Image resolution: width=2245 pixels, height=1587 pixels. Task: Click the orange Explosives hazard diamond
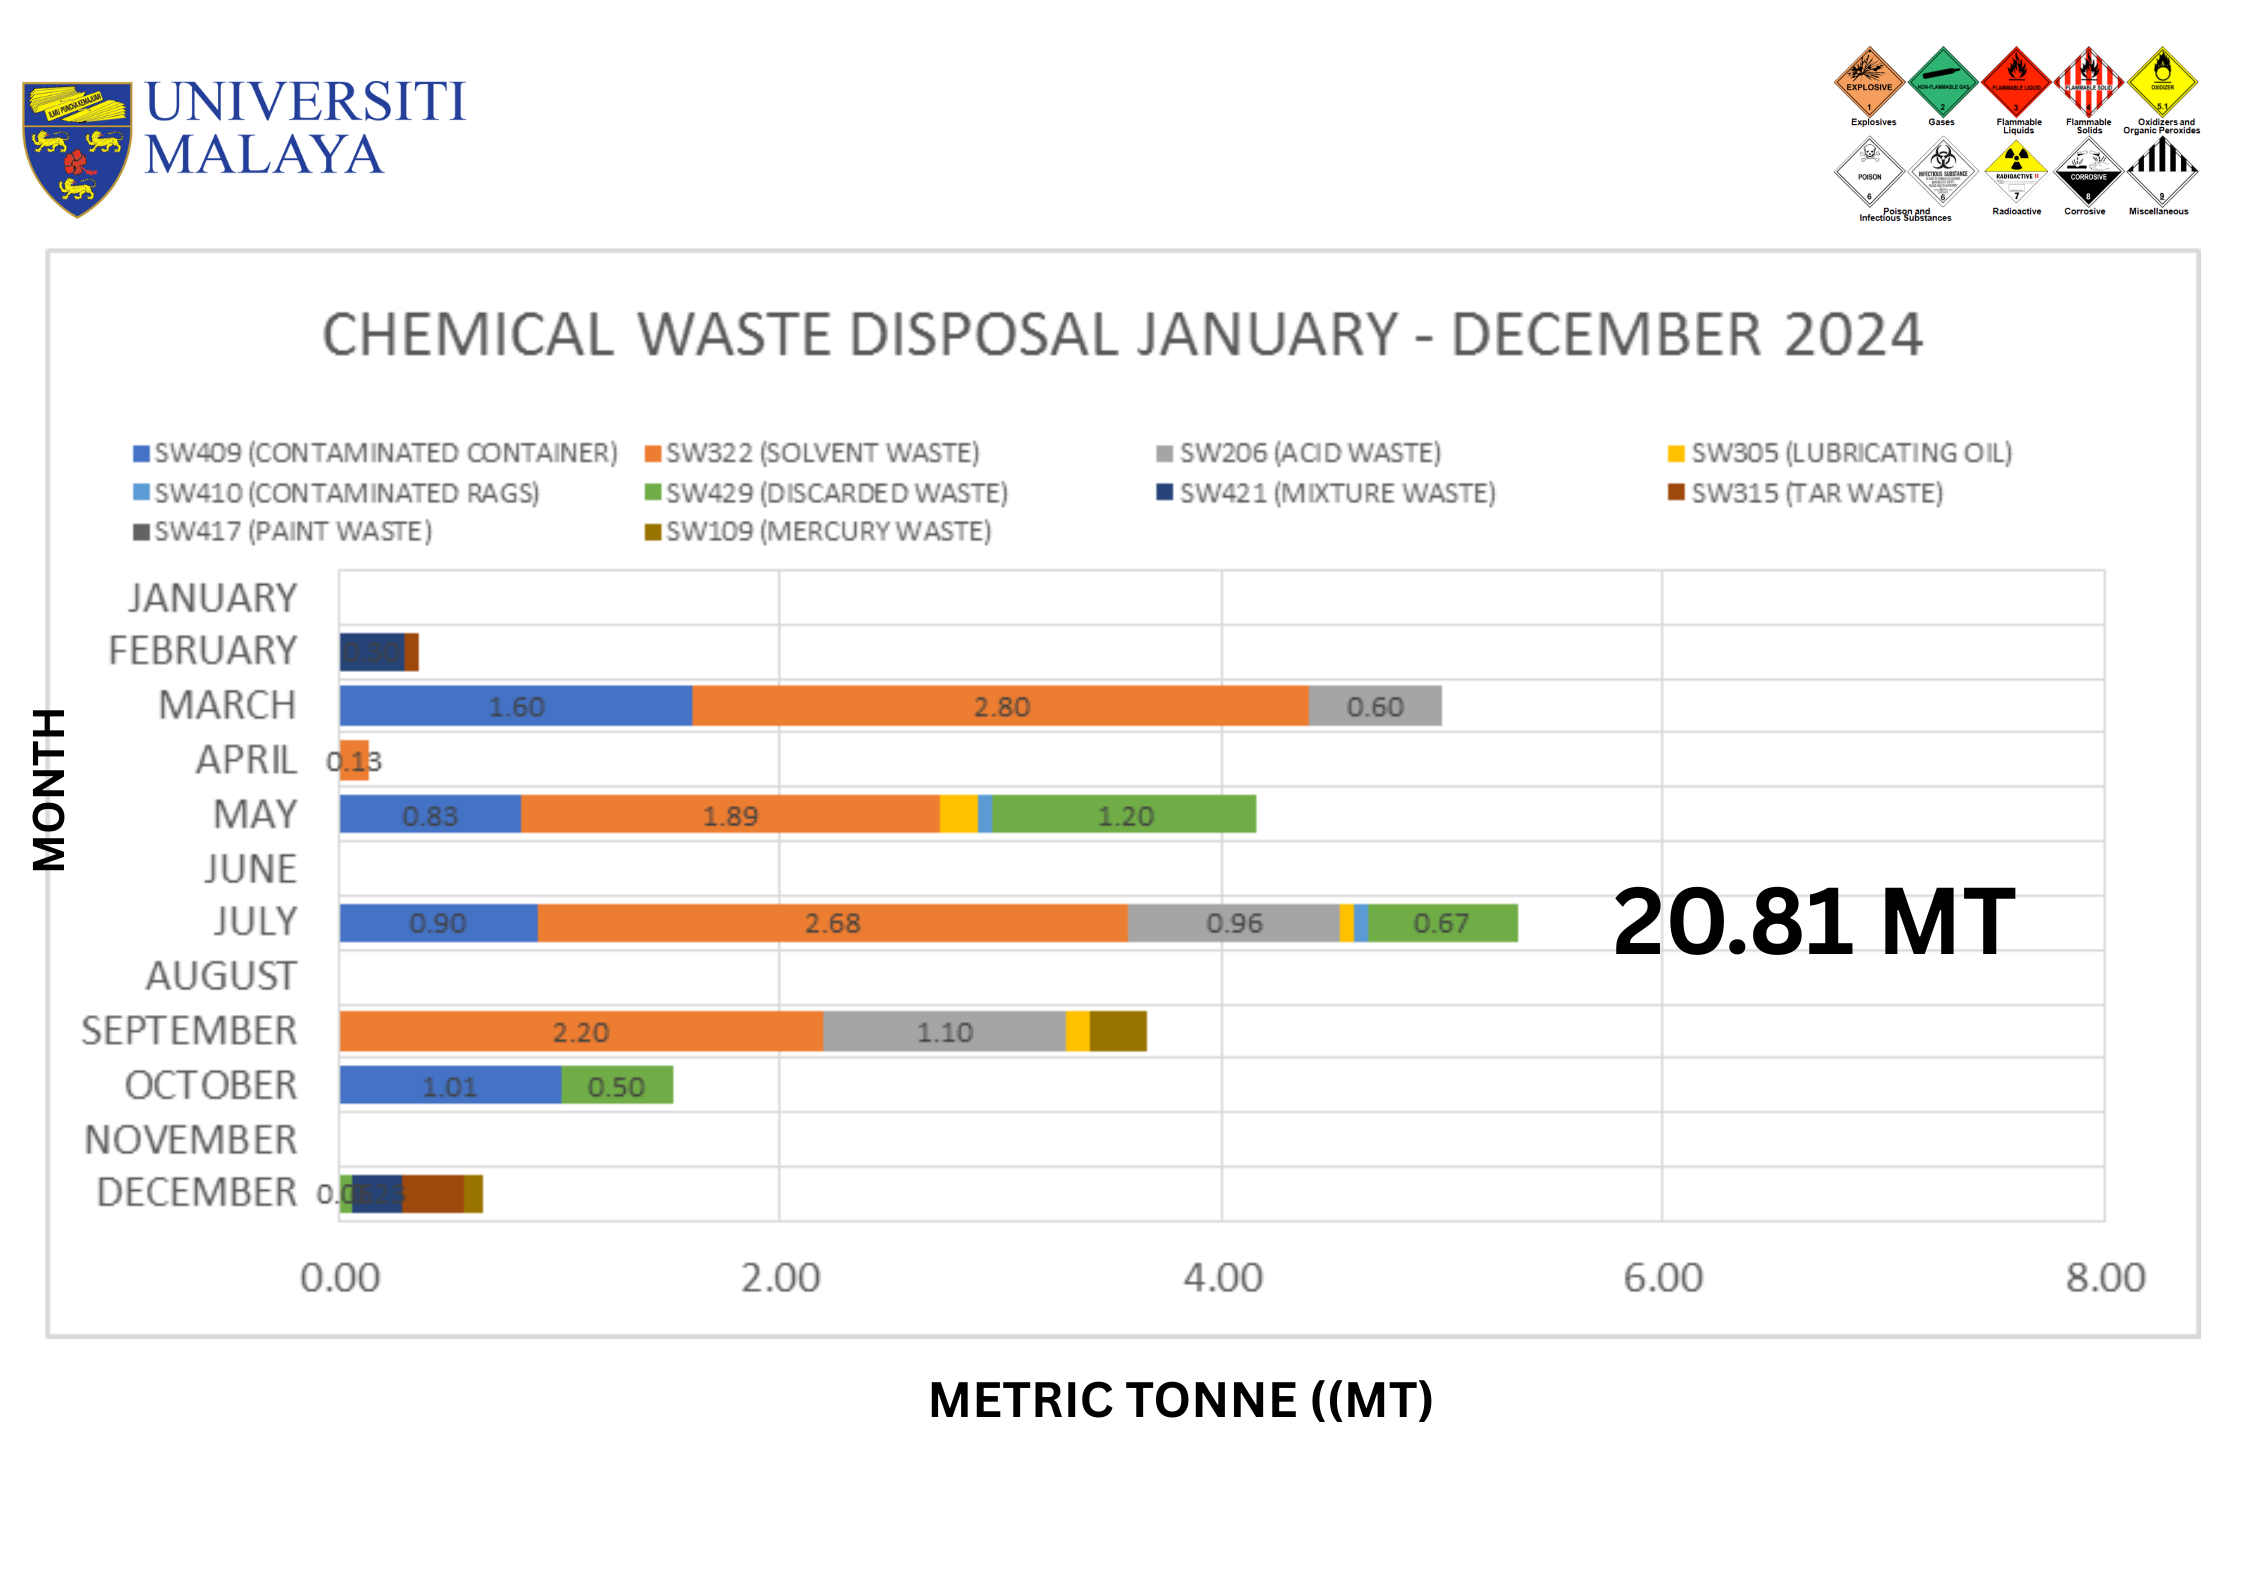[1868, 82]
